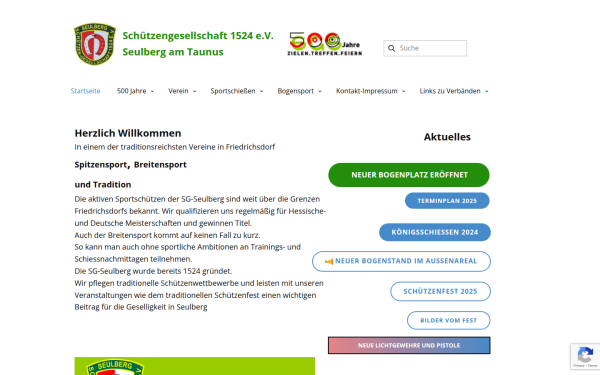Expand the 500 Jahre dropdown arrow
Screen dimensions: 600x375
click(x=152, y=91)
